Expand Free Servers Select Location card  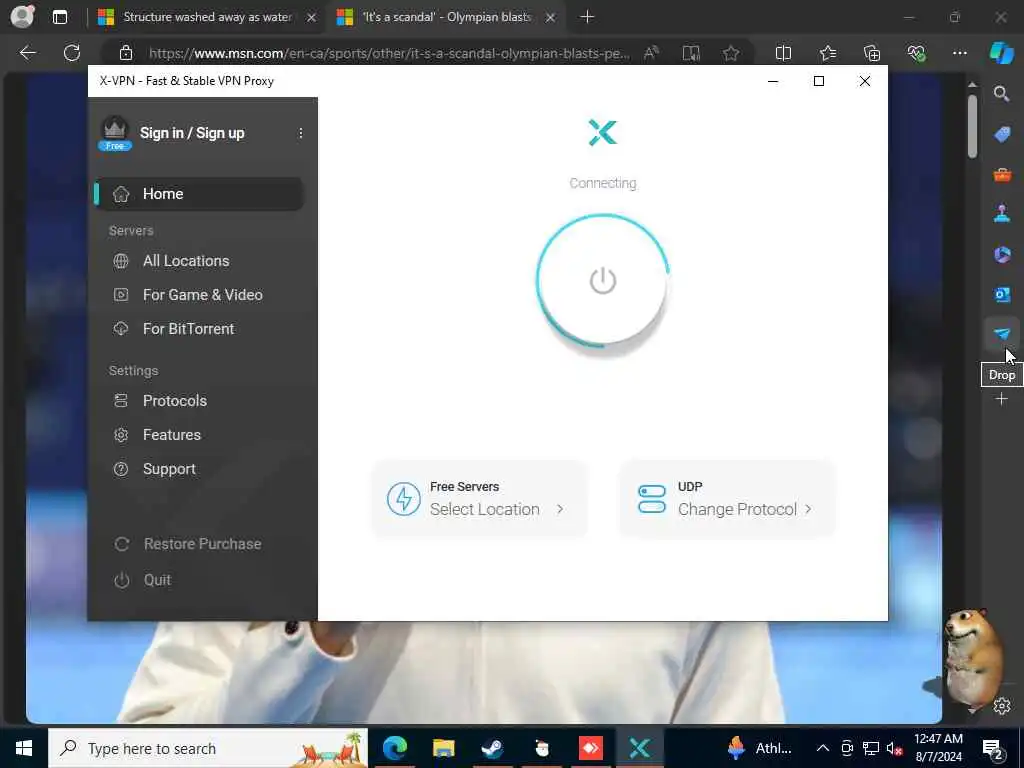(479, 499)
